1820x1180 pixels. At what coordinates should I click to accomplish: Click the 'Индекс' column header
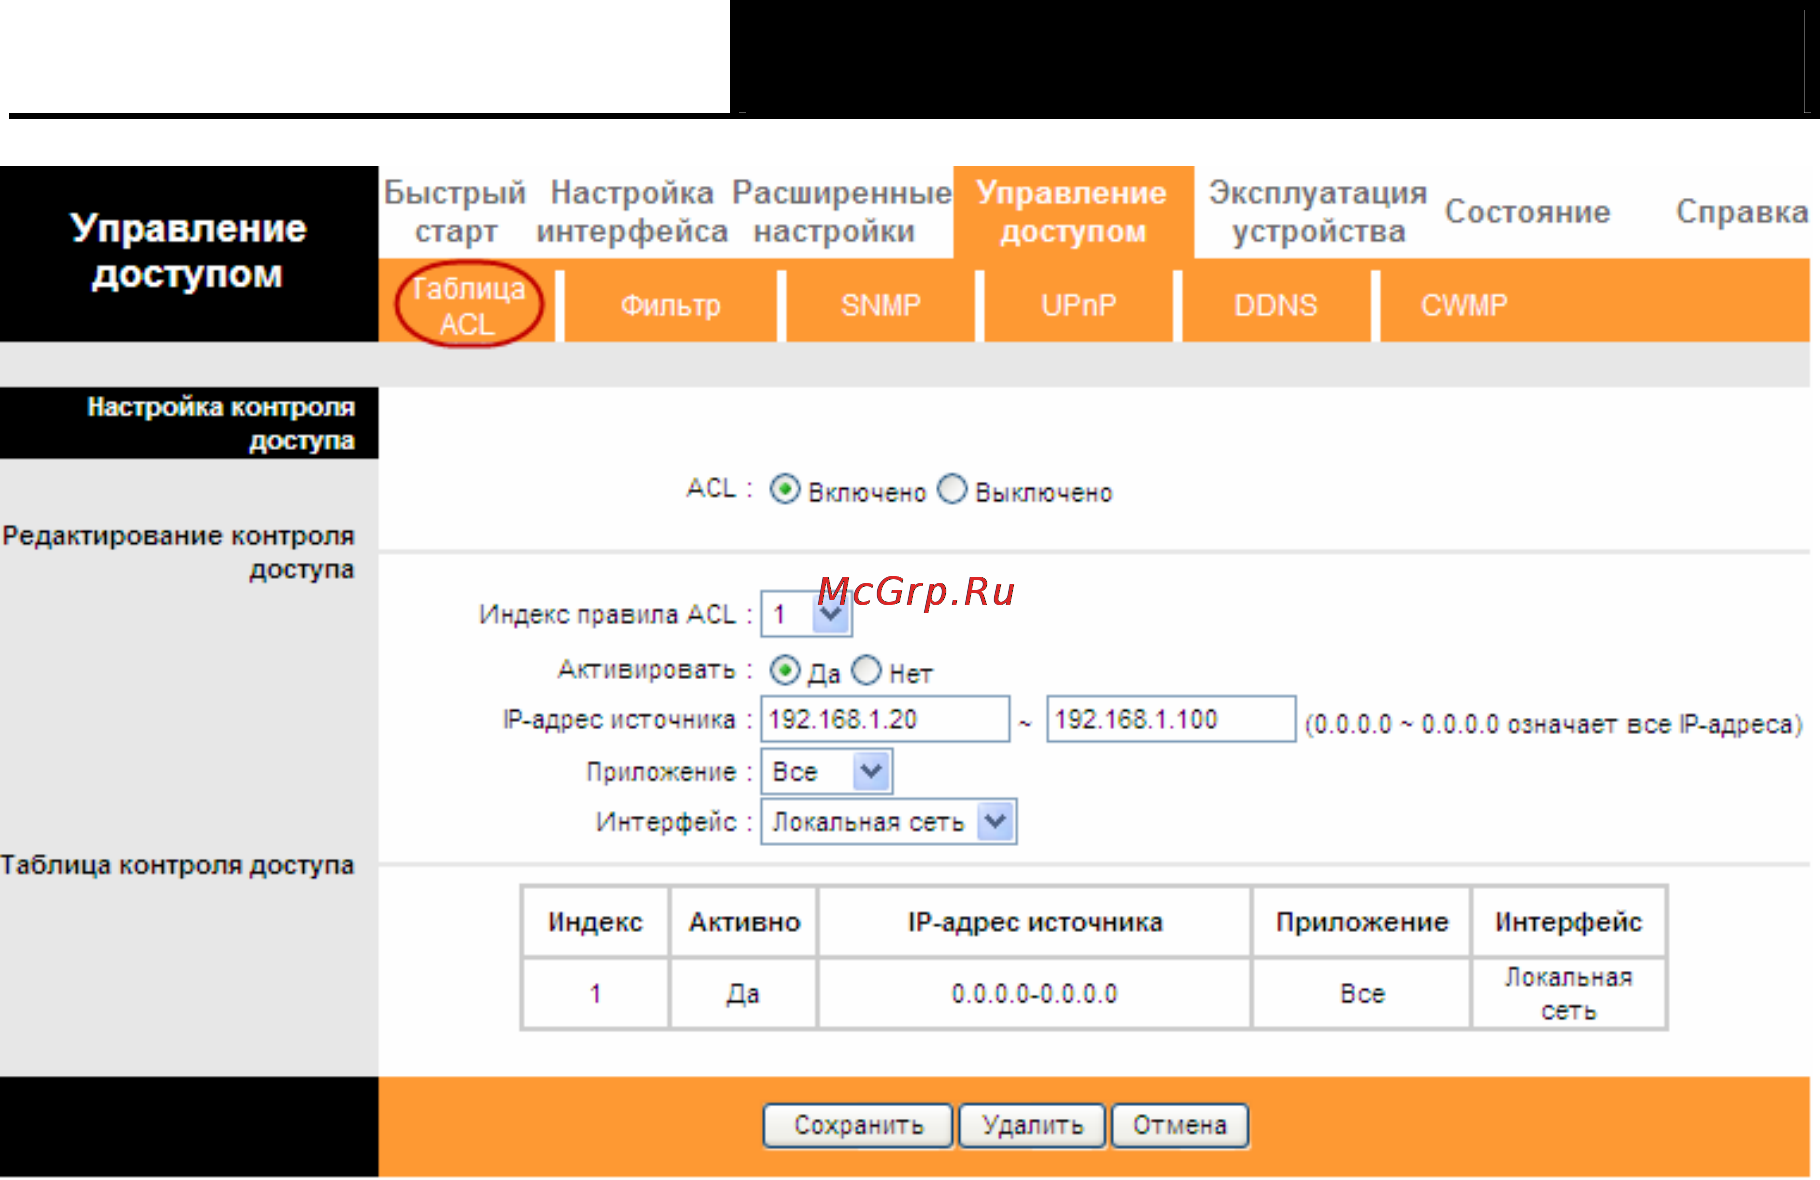point(595,922)
